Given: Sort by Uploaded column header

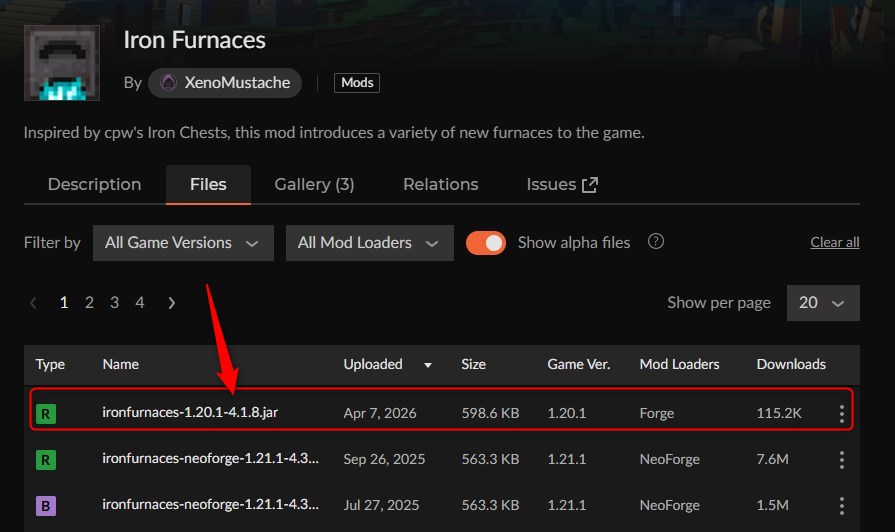Looking at the screenshot, I should pyautogui.click(x=373, y=364).
